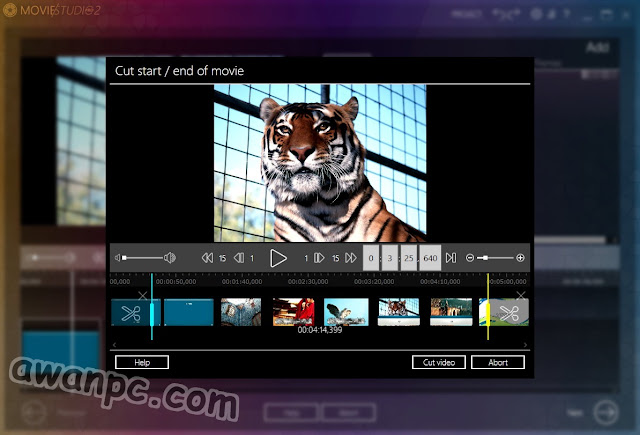Select the tiger thumbnail in the timeline
The width and height of the screenshot is (640, 435).
(398, 312)
